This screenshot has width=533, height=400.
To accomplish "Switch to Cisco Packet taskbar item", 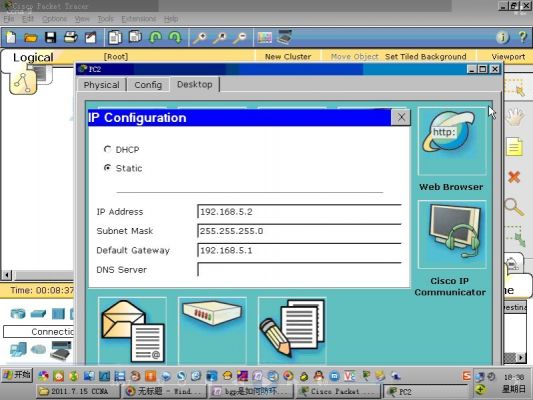I will (x=337, y=391).
